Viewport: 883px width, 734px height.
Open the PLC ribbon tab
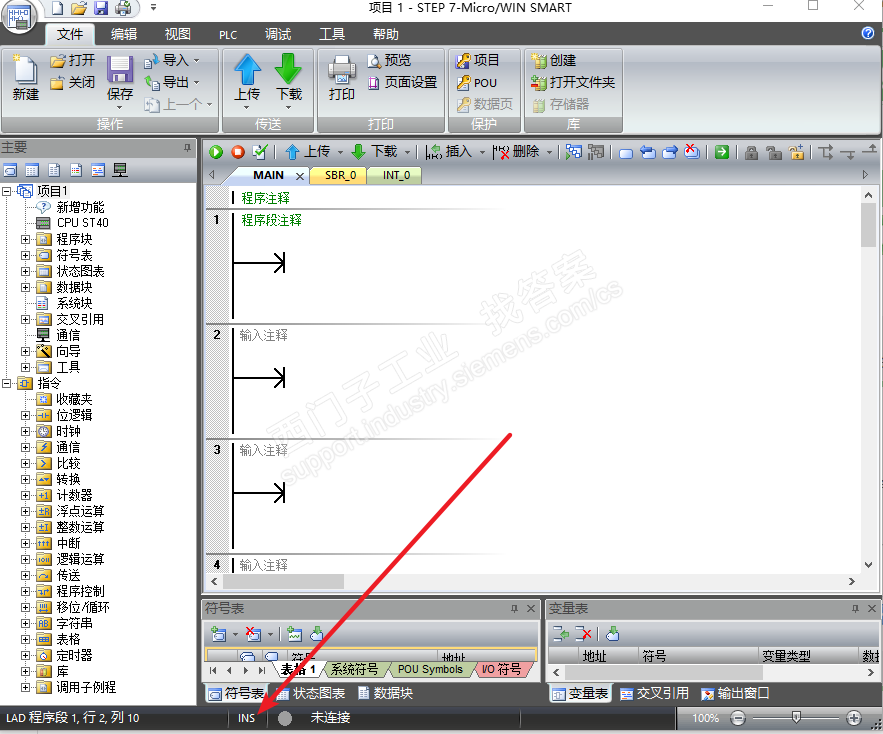(228, 35)
